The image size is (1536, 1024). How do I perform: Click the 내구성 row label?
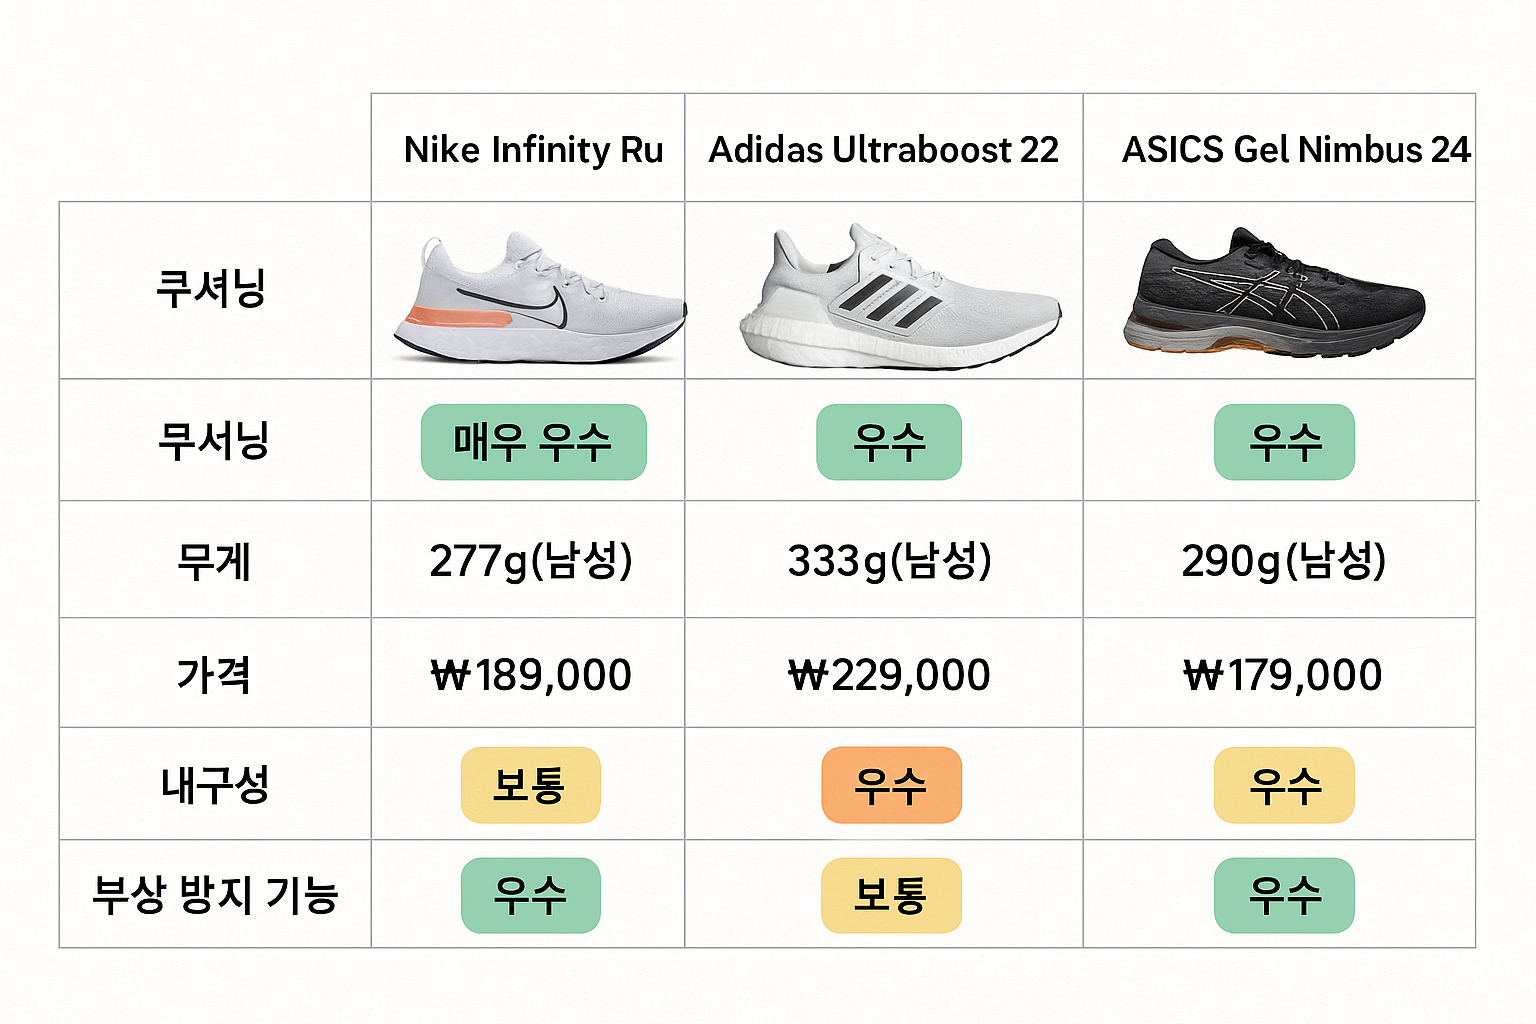[x=215, y=785]
